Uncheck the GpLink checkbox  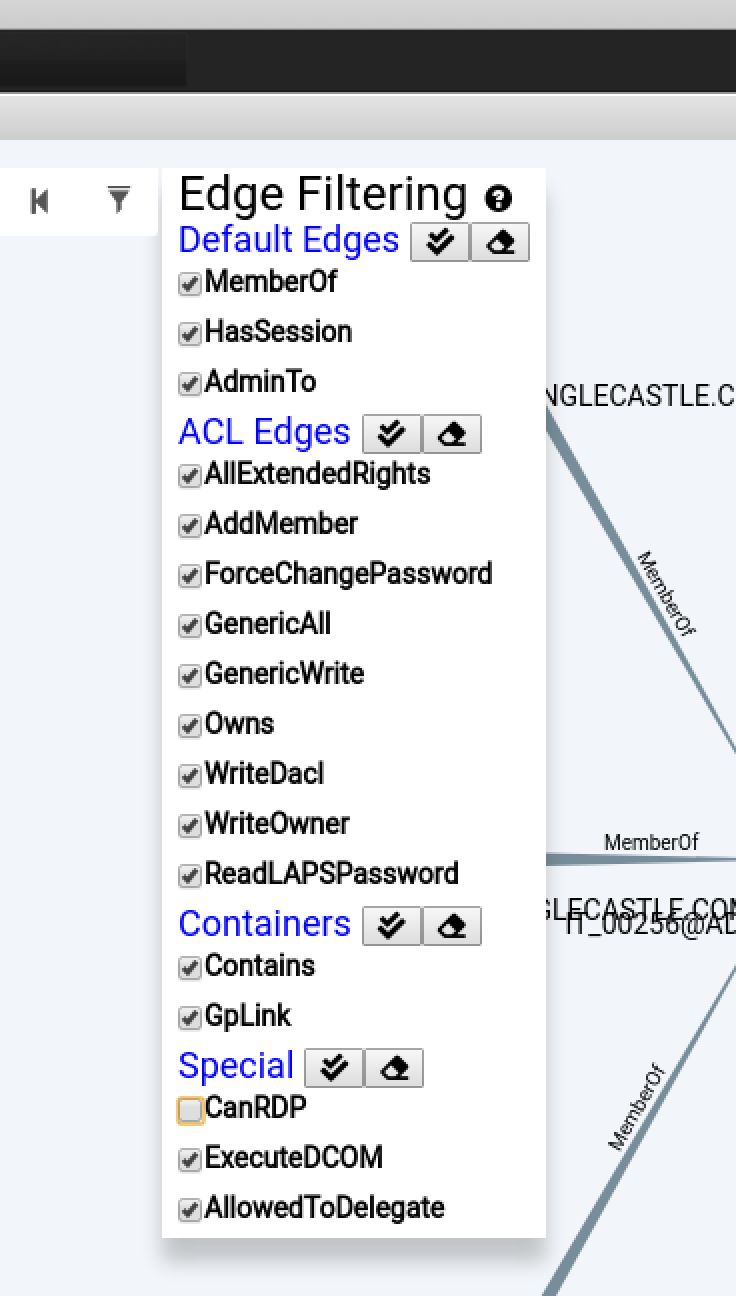[190, 1018]
